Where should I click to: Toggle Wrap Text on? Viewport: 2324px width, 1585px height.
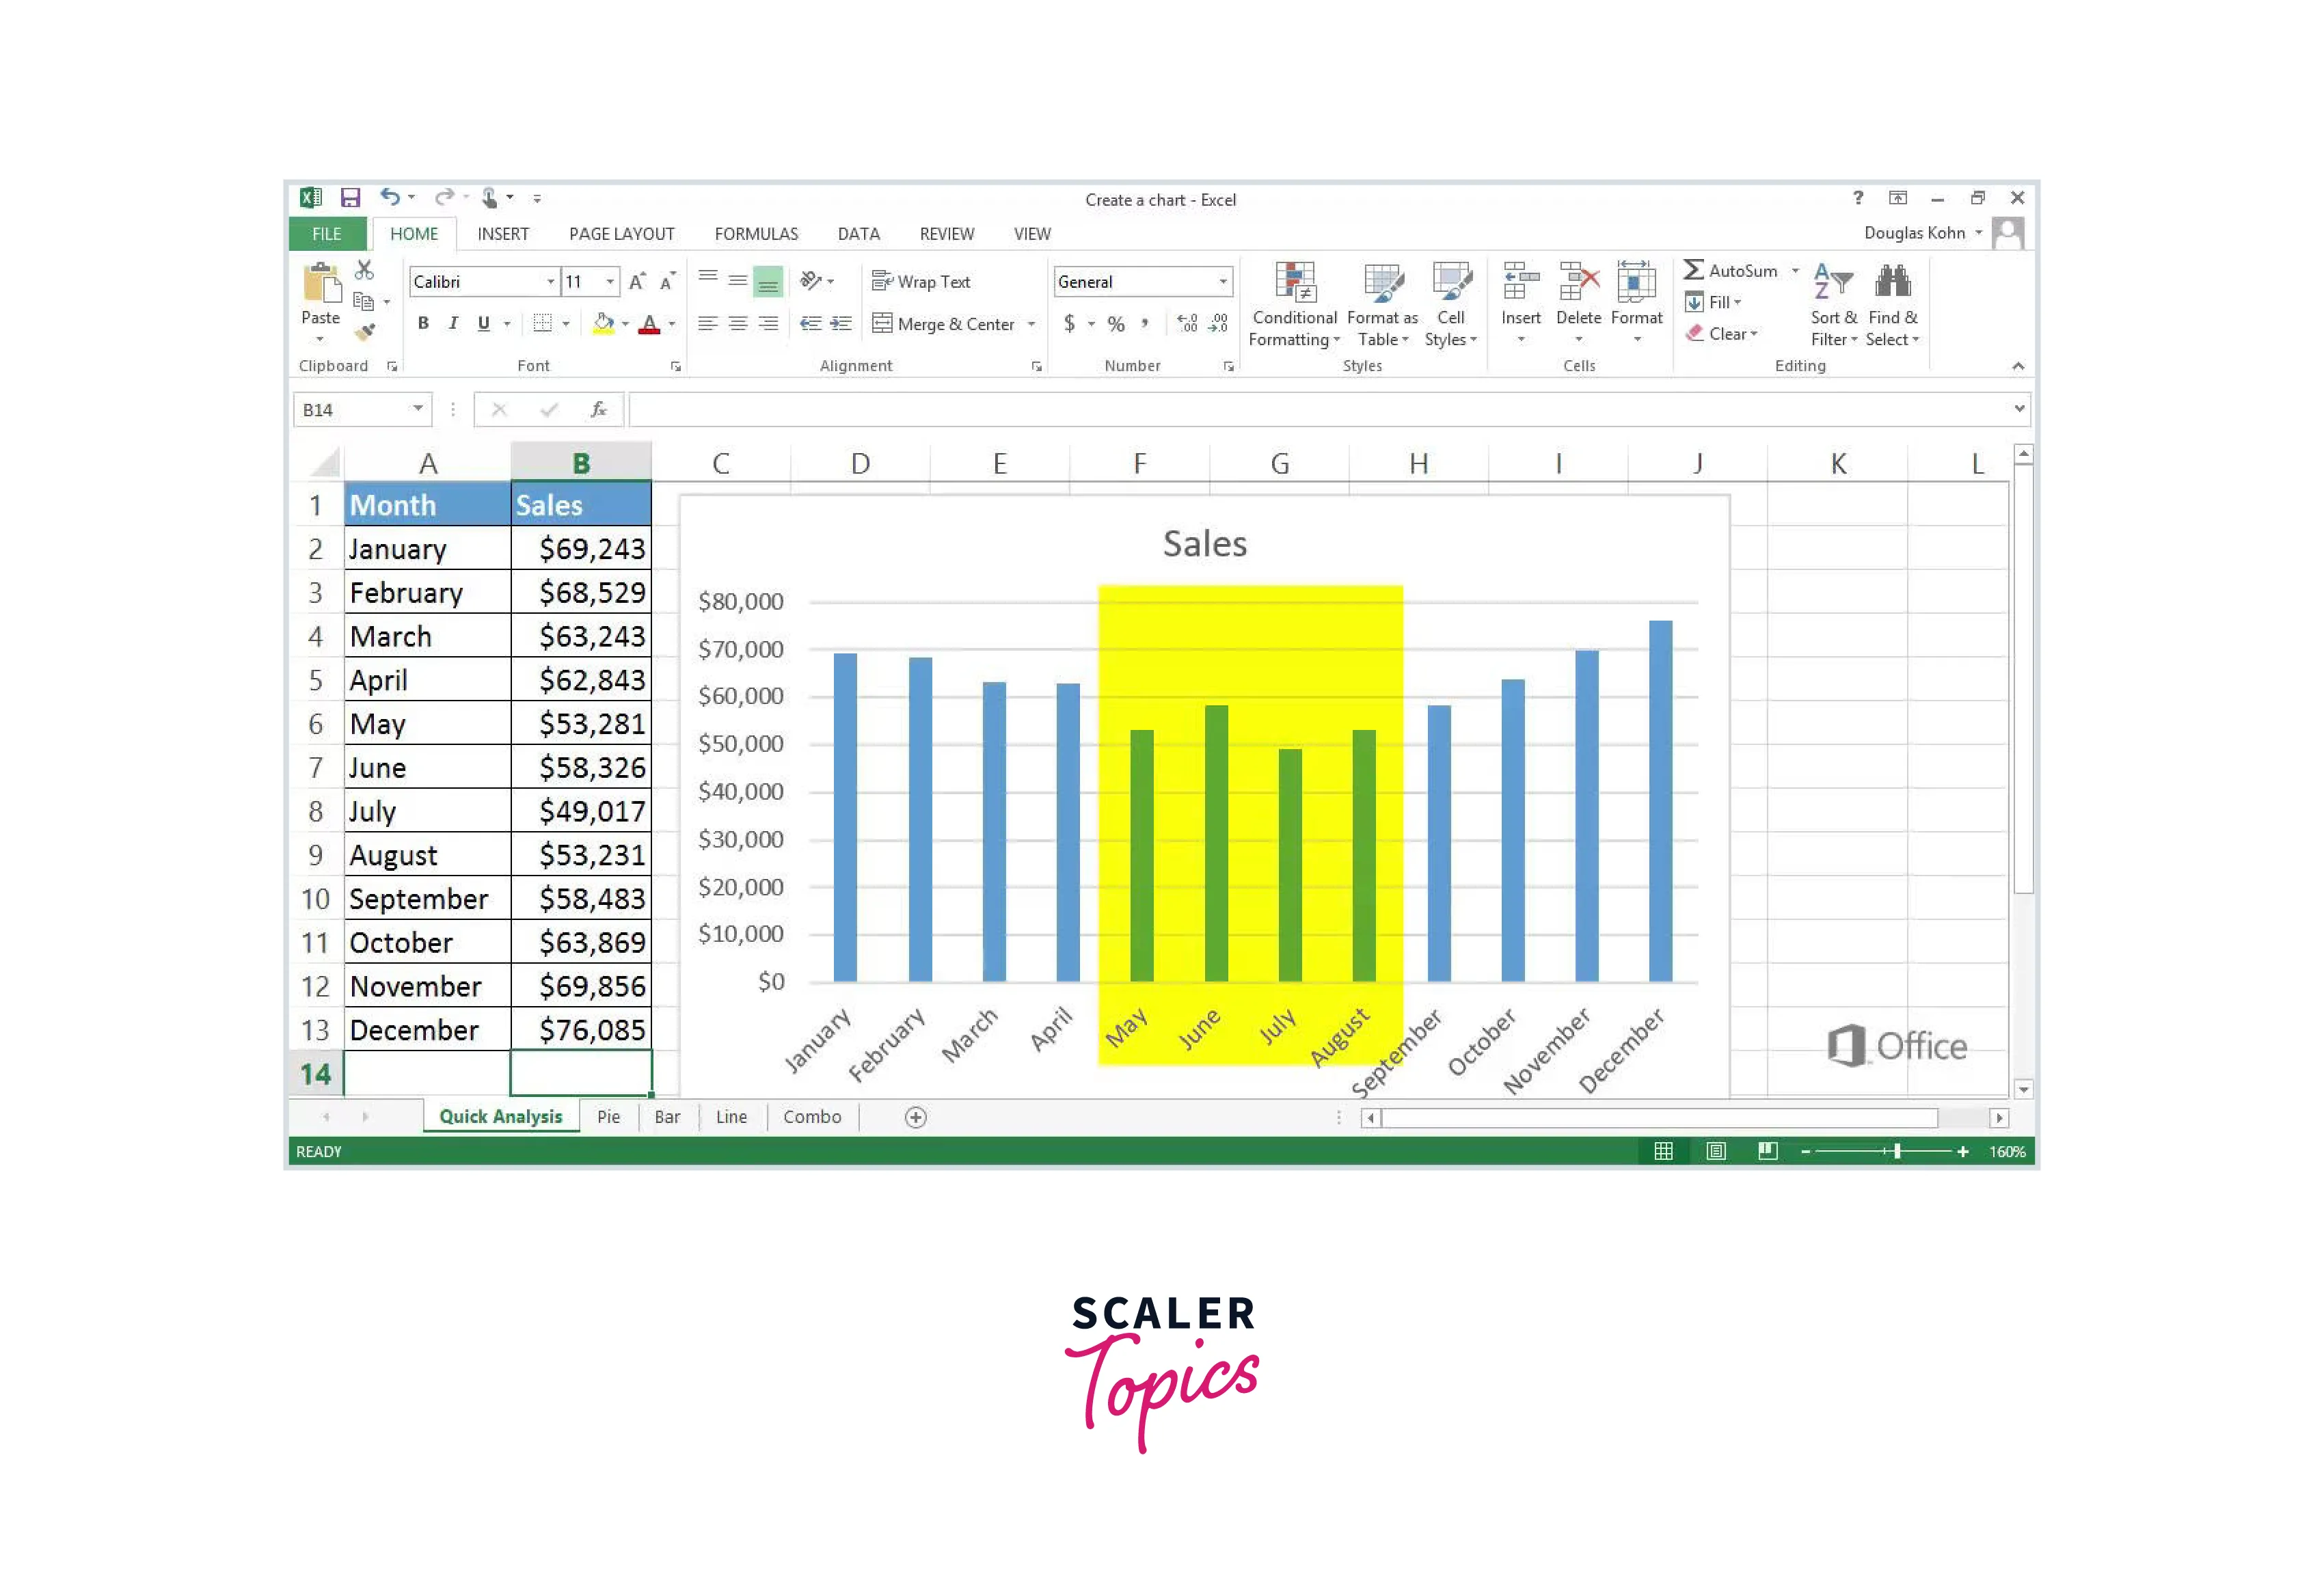[921, 282]
